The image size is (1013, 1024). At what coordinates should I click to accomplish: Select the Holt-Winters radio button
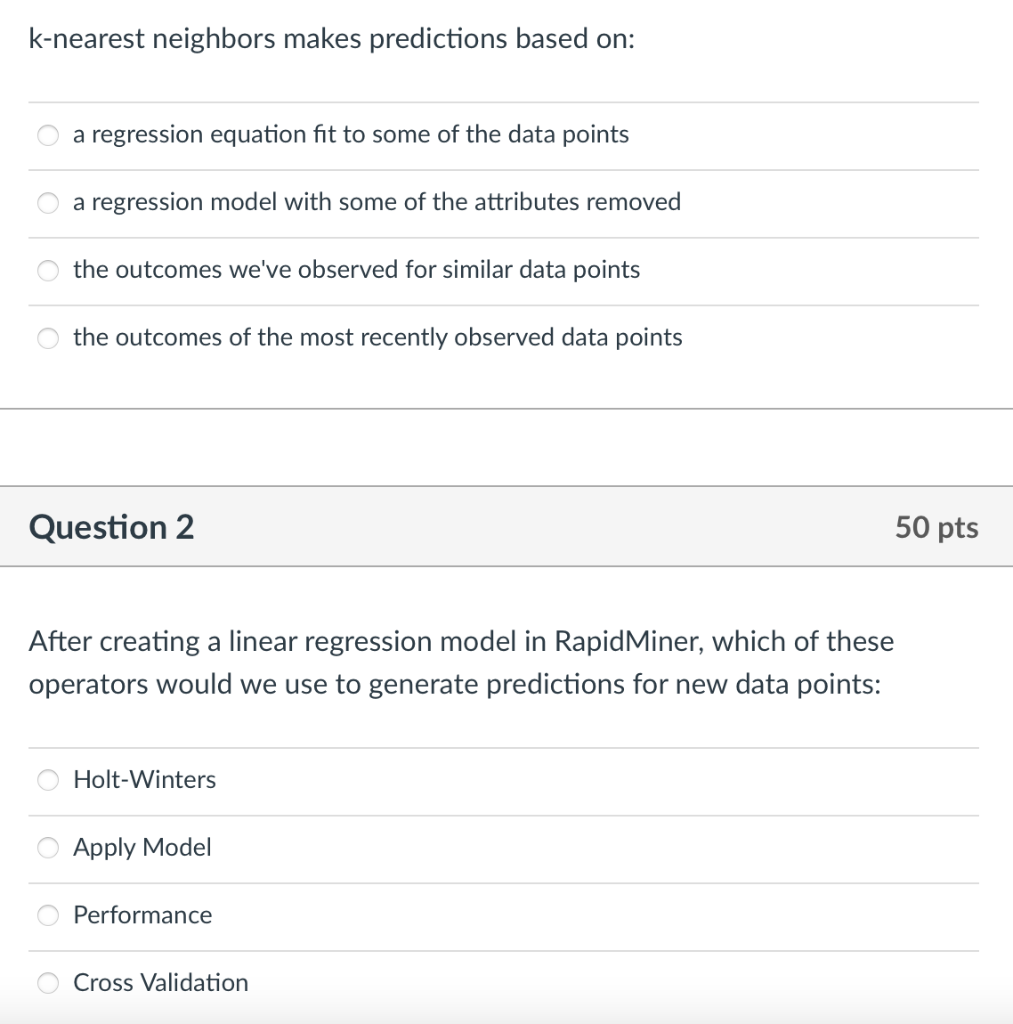tap(48, 780)
